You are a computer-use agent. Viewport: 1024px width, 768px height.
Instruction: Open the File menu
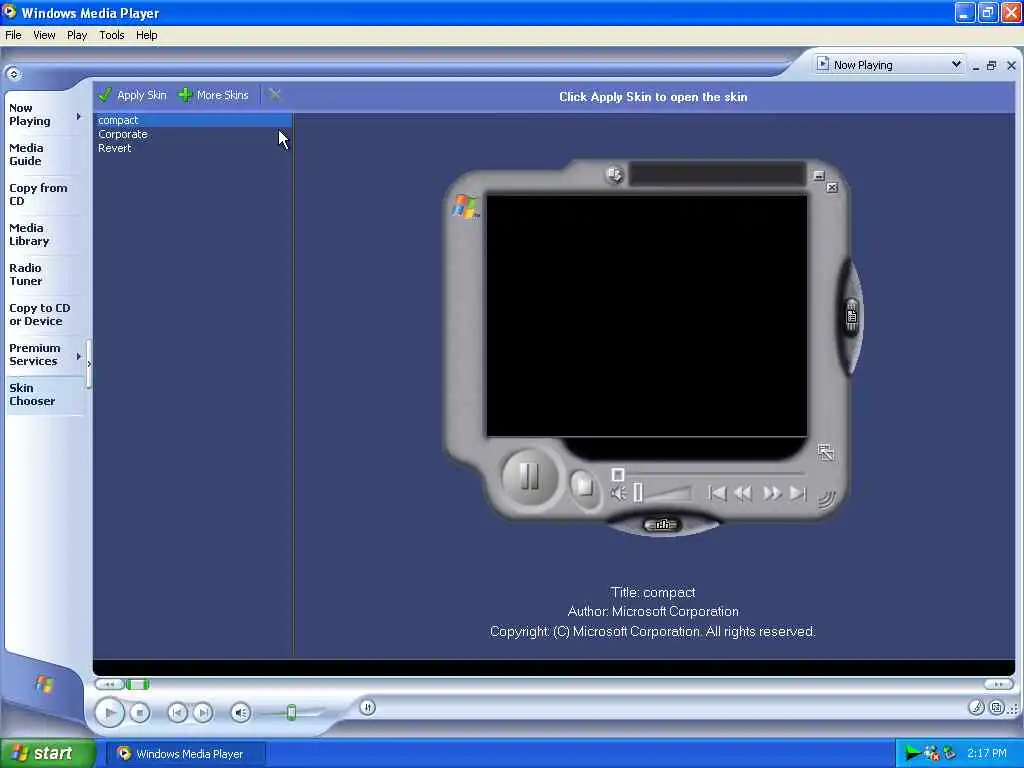click(13, 35)
